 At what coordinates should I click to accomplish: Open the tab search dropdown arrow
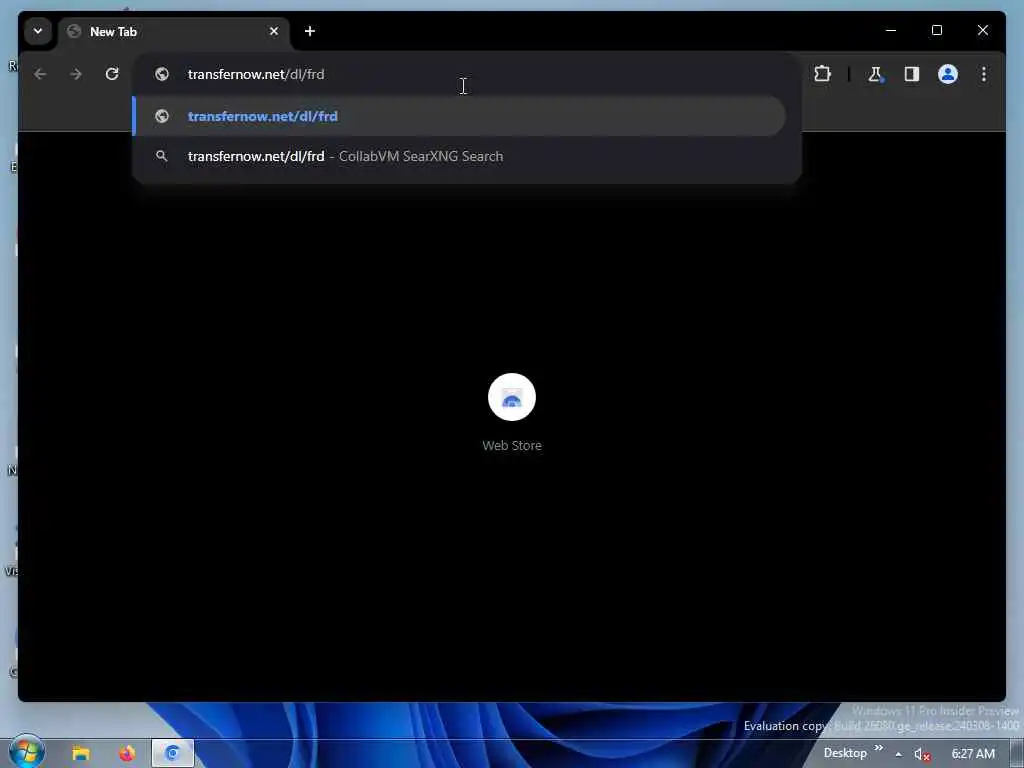(38, 31)
